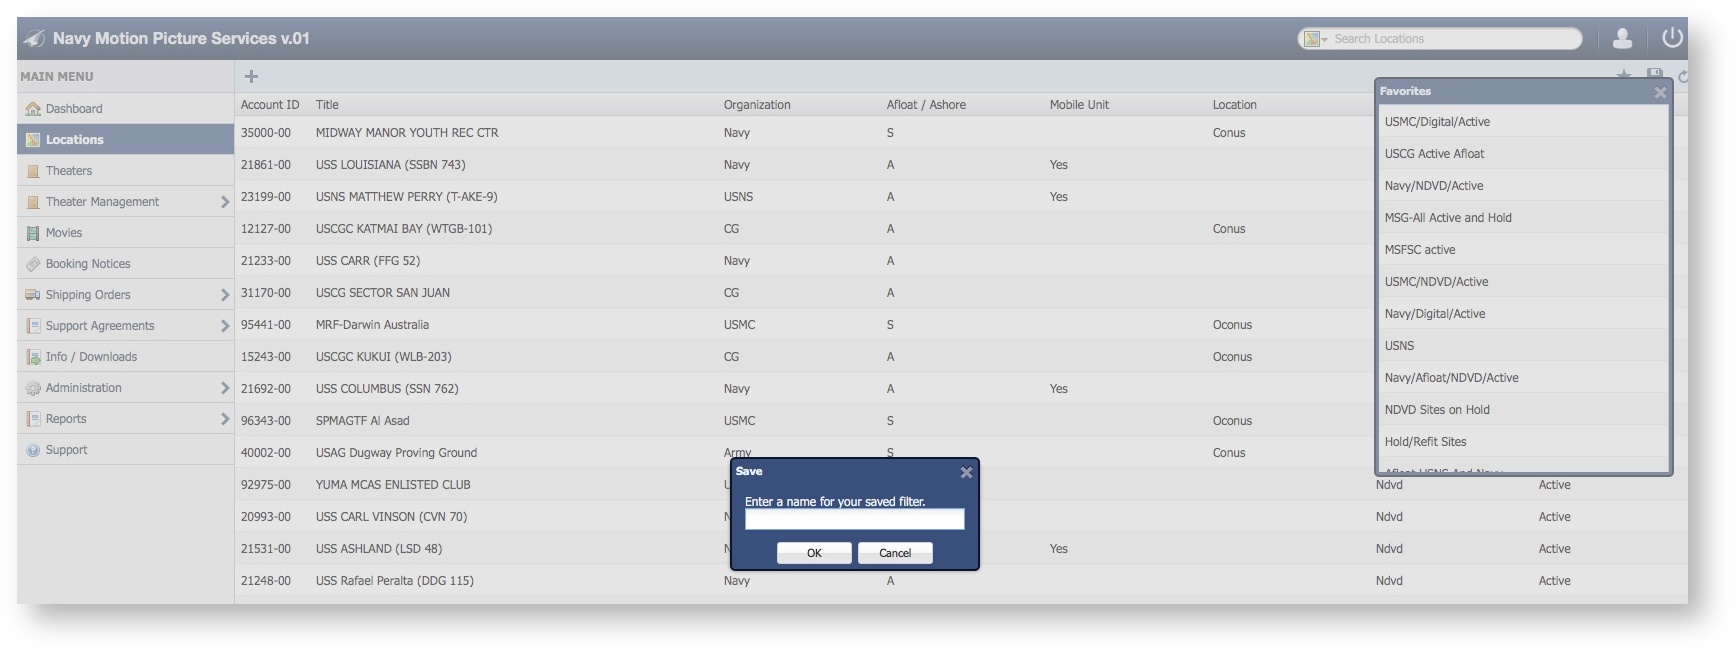
Task: Open Theaters from the main menu
Action: point(68,171)
